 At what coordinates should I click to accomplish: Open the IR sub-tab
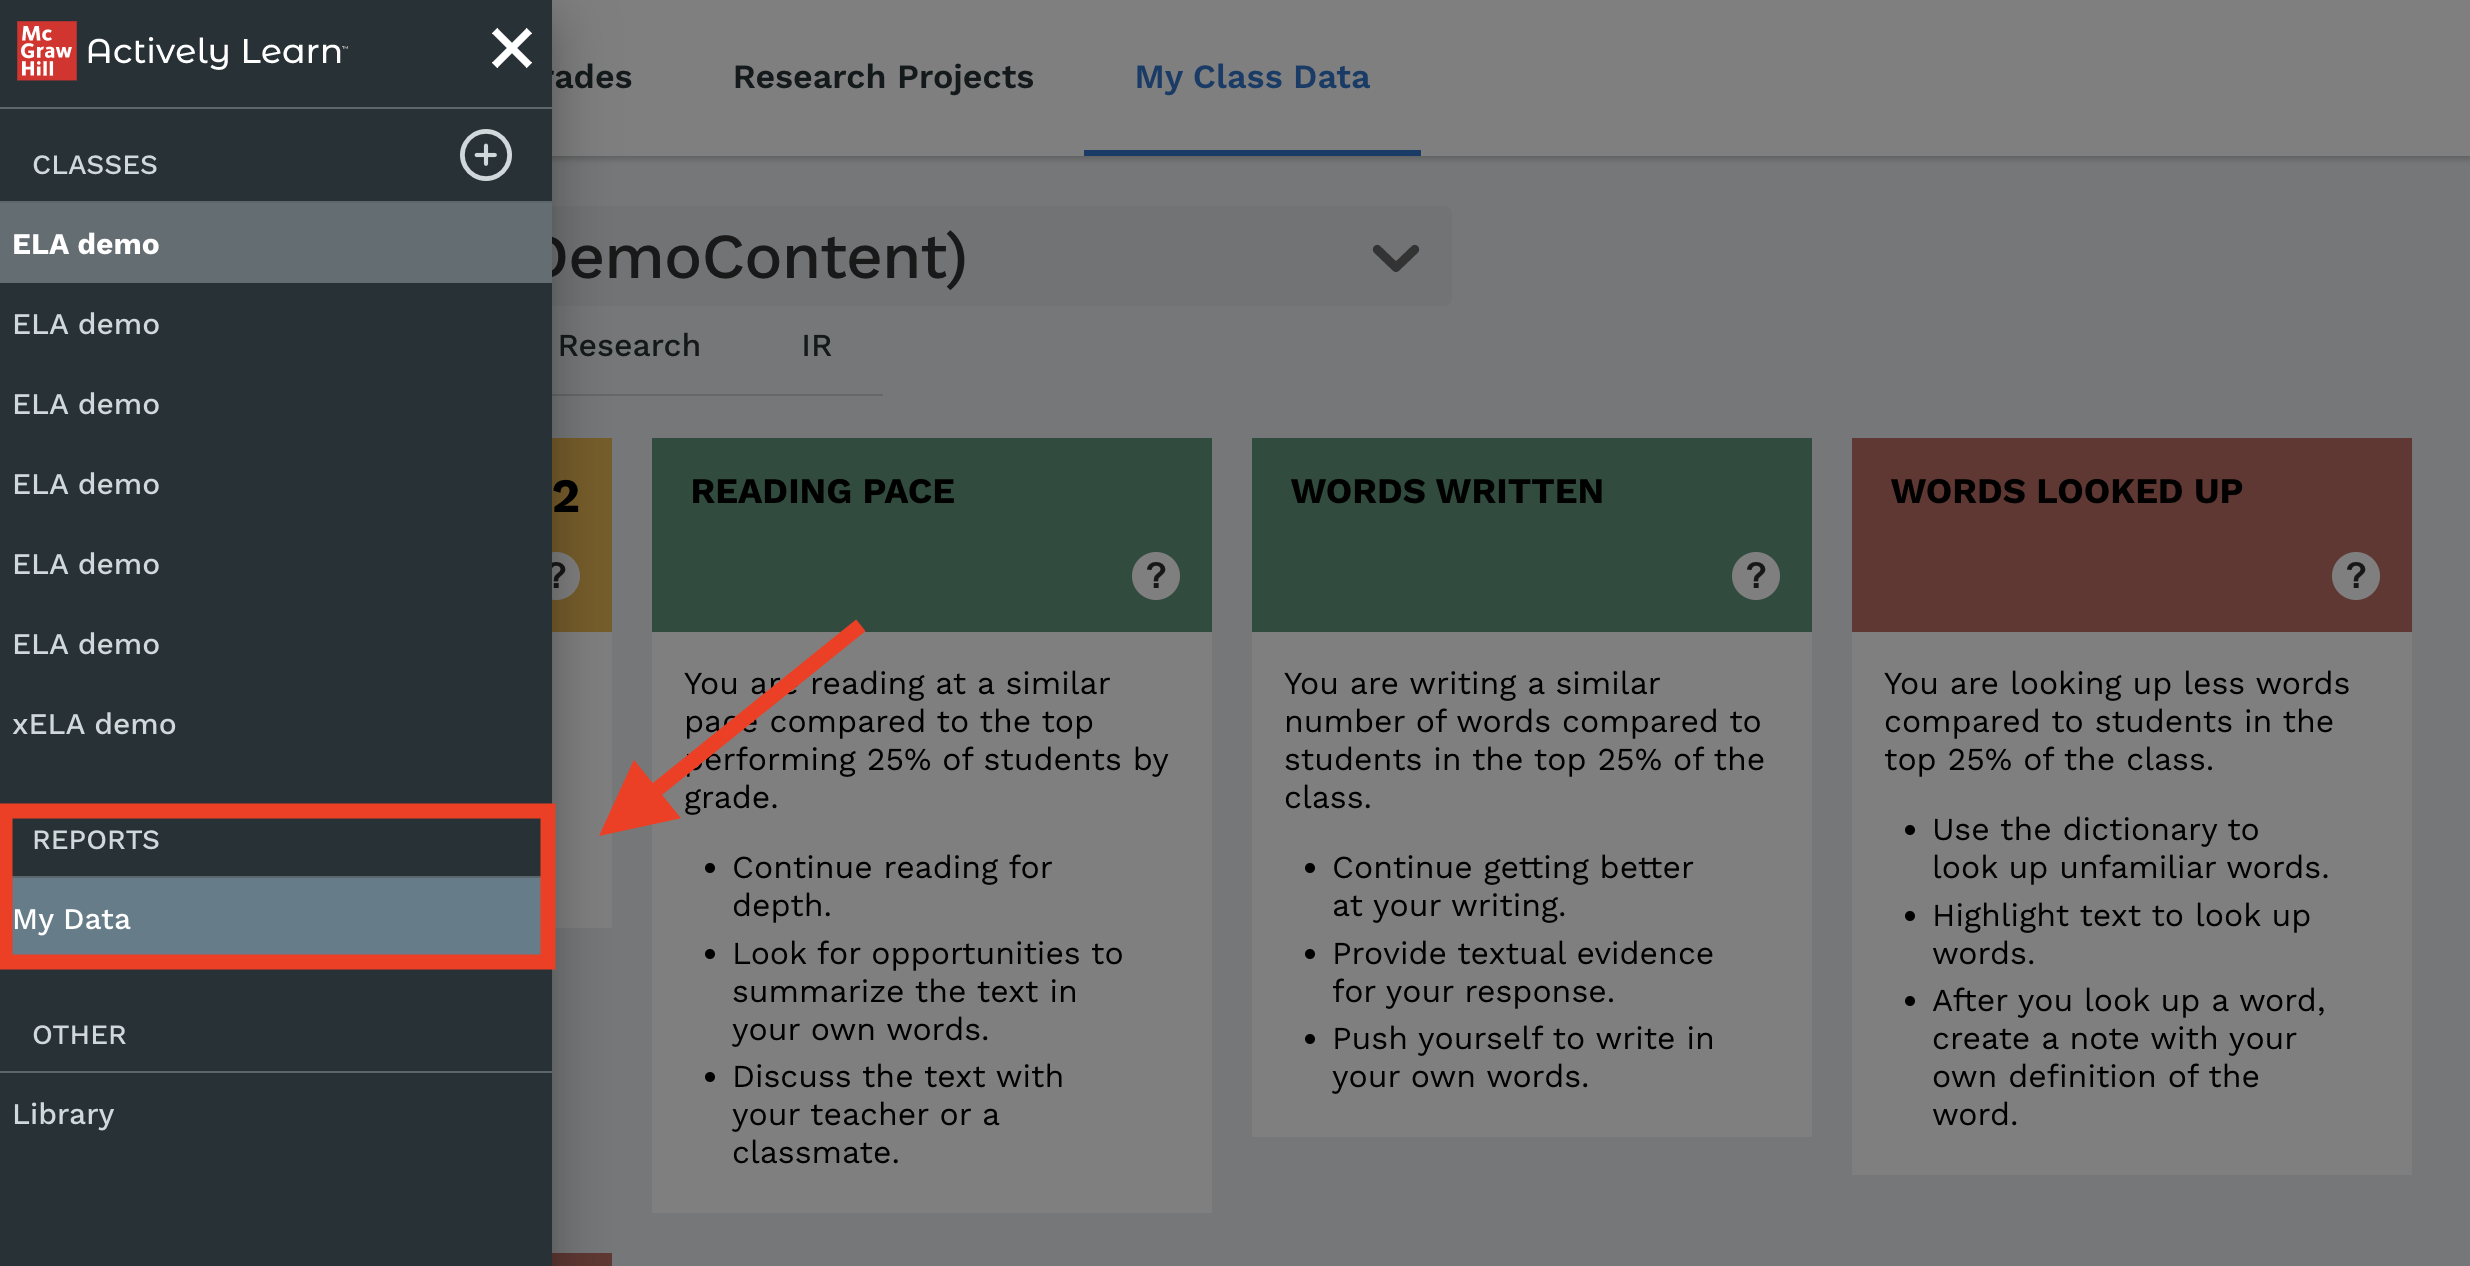click(x=816, y=346)
